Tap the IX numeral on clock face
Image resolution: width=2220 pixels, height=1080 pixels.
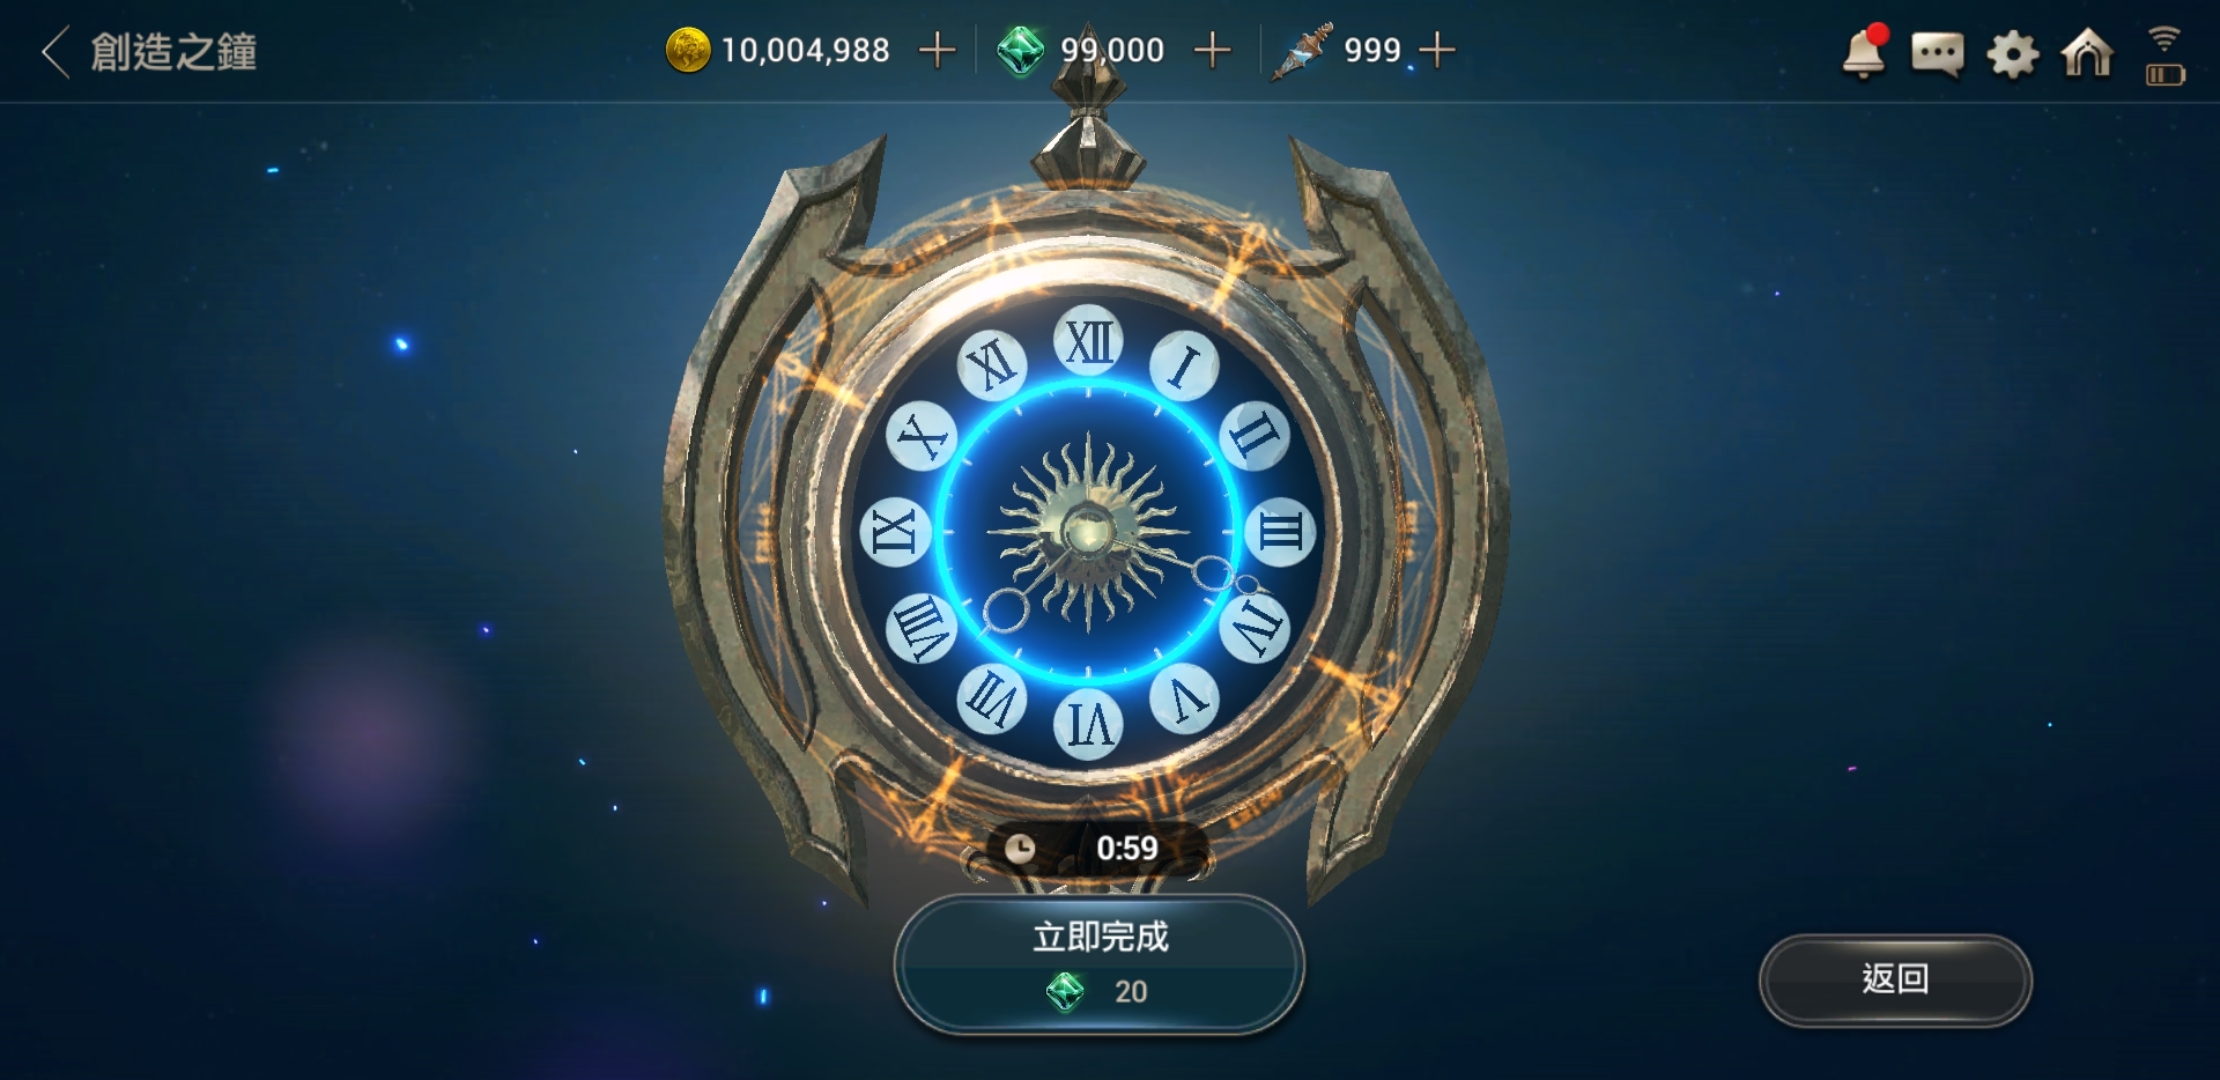click(x=895, y=531)
